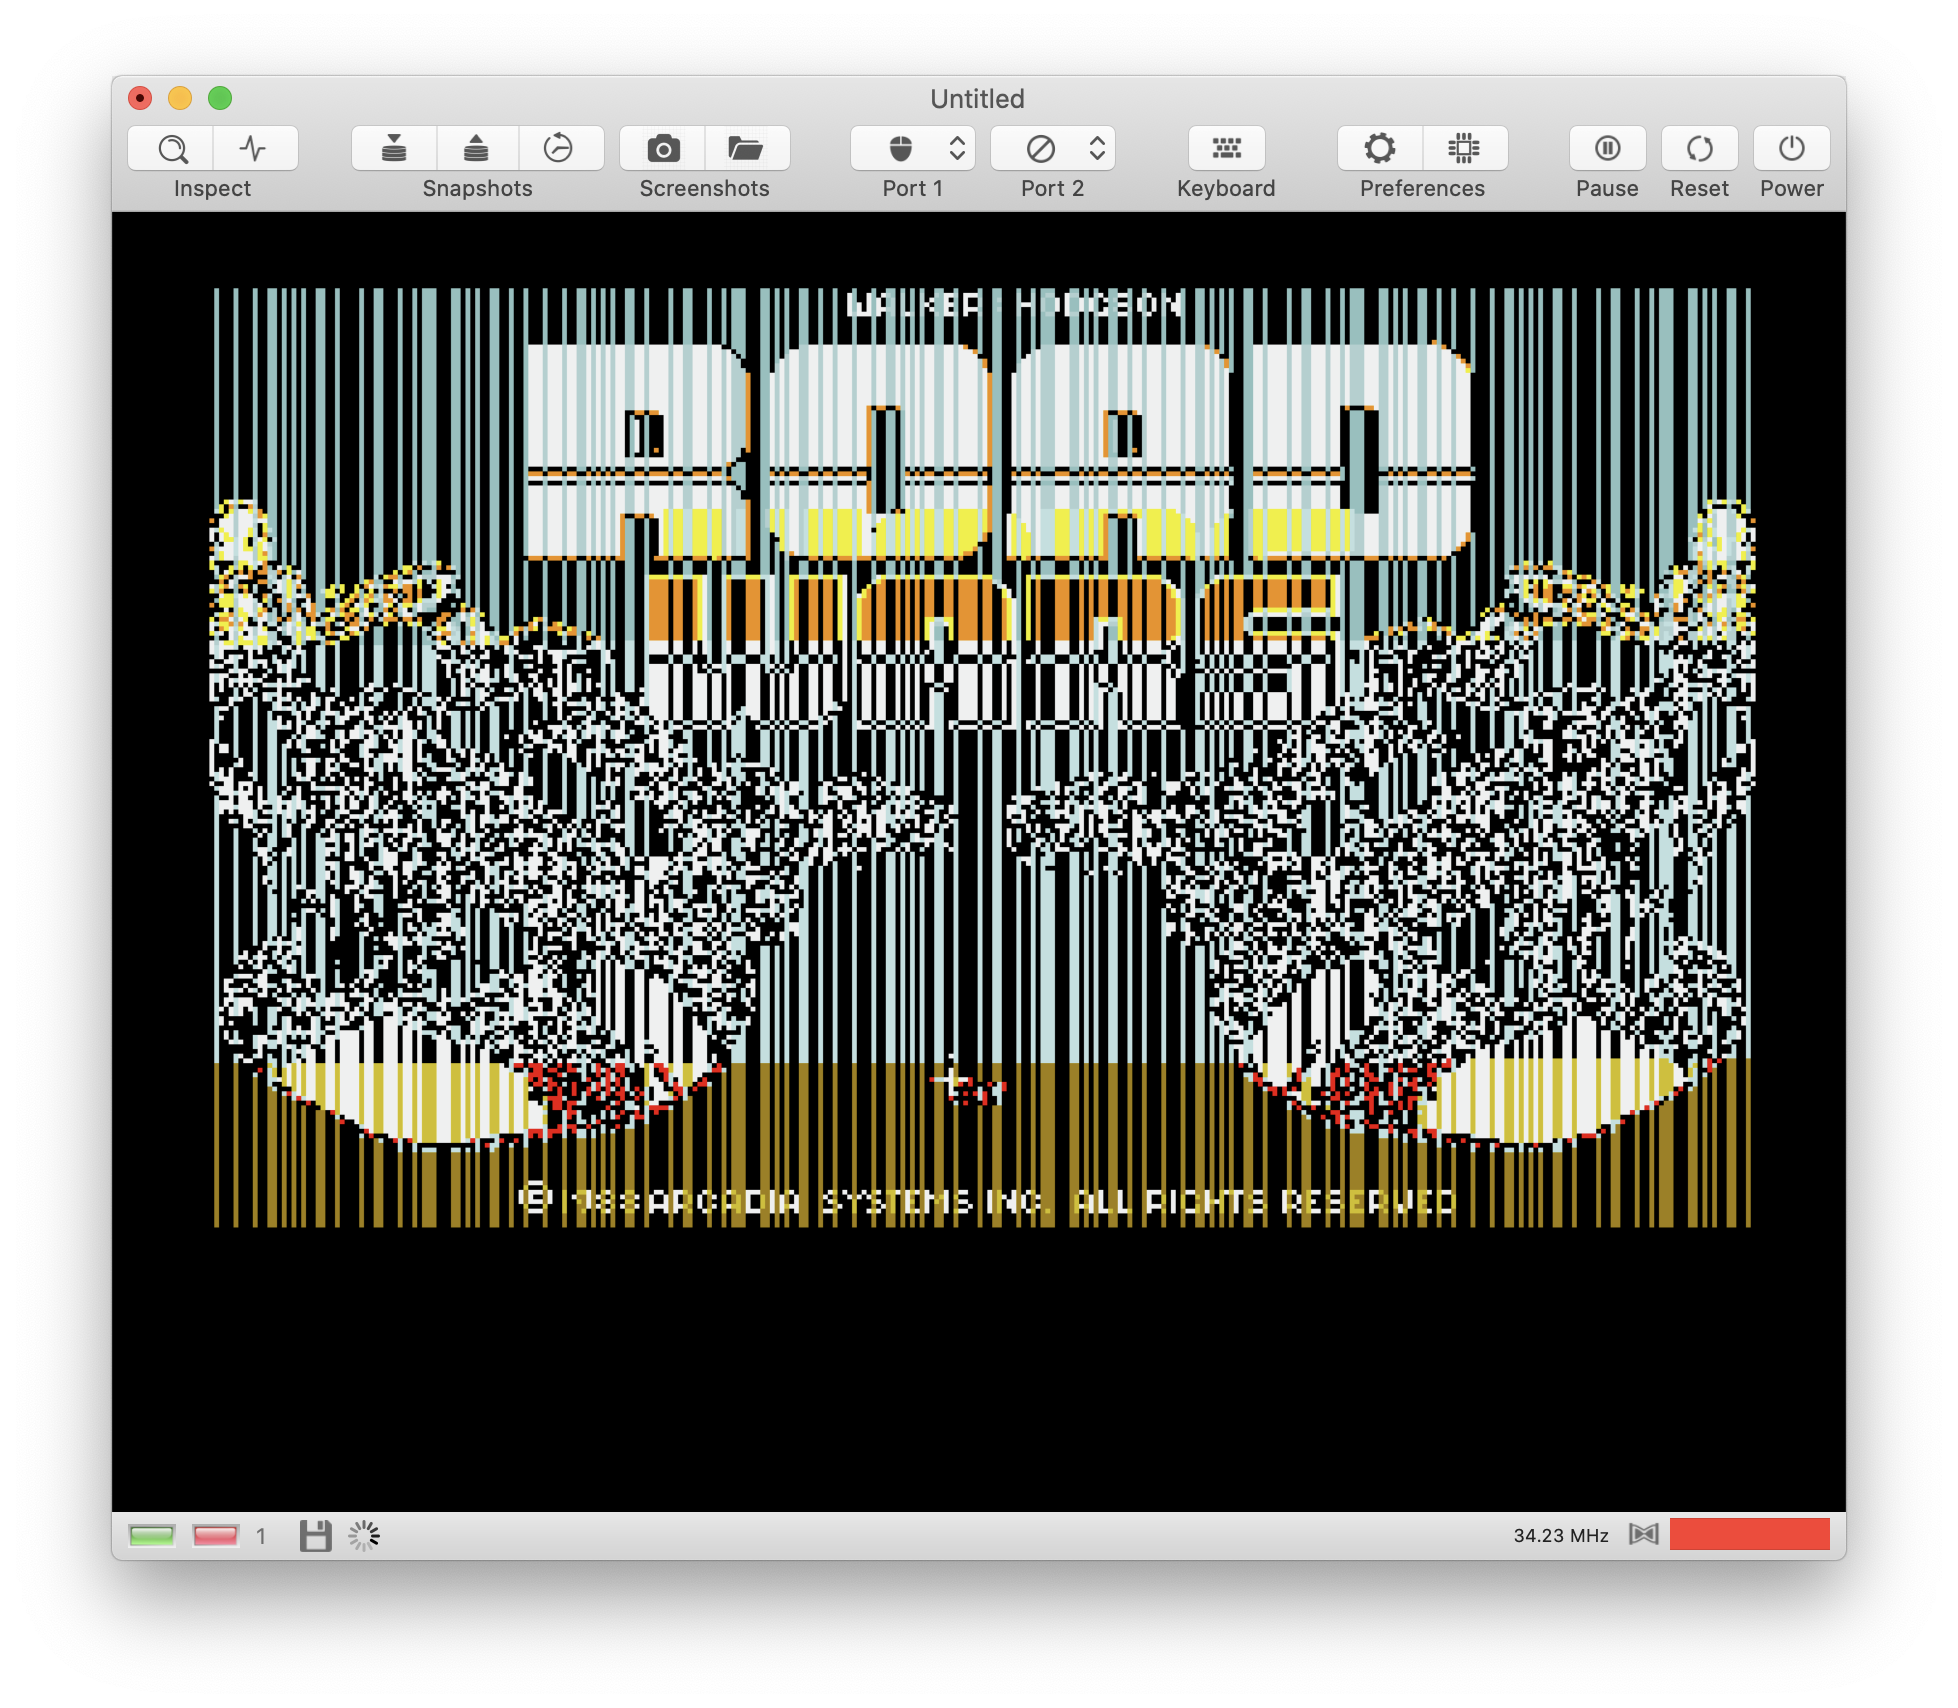Click the spinning activity indicator
Viewport: 1958px width, 1708px height.
[x=364, y=1536]
